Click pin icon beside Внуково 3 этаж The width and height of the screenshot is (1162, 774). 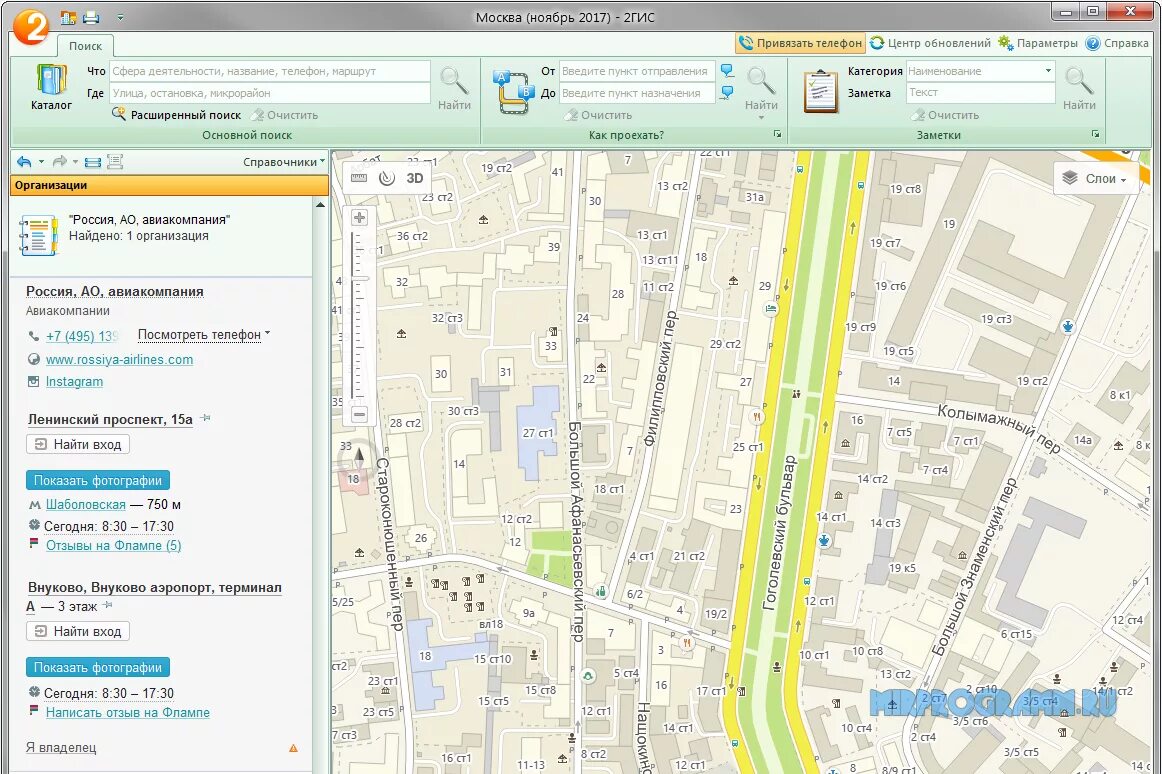(x=107, y=605)
